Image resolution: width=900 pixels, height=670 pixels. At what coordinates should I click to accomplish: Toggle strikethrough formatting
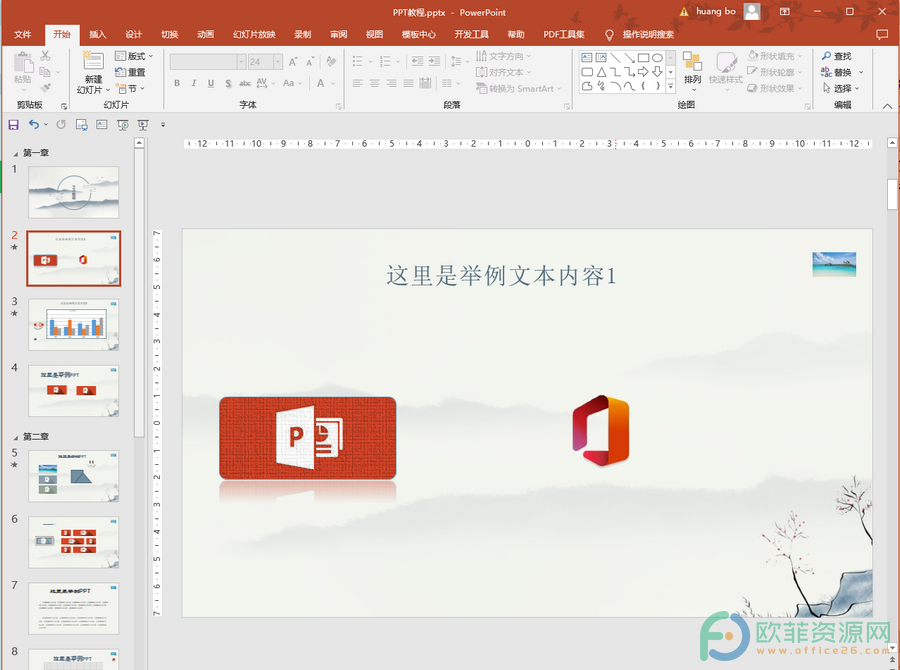tap(245, 83)
